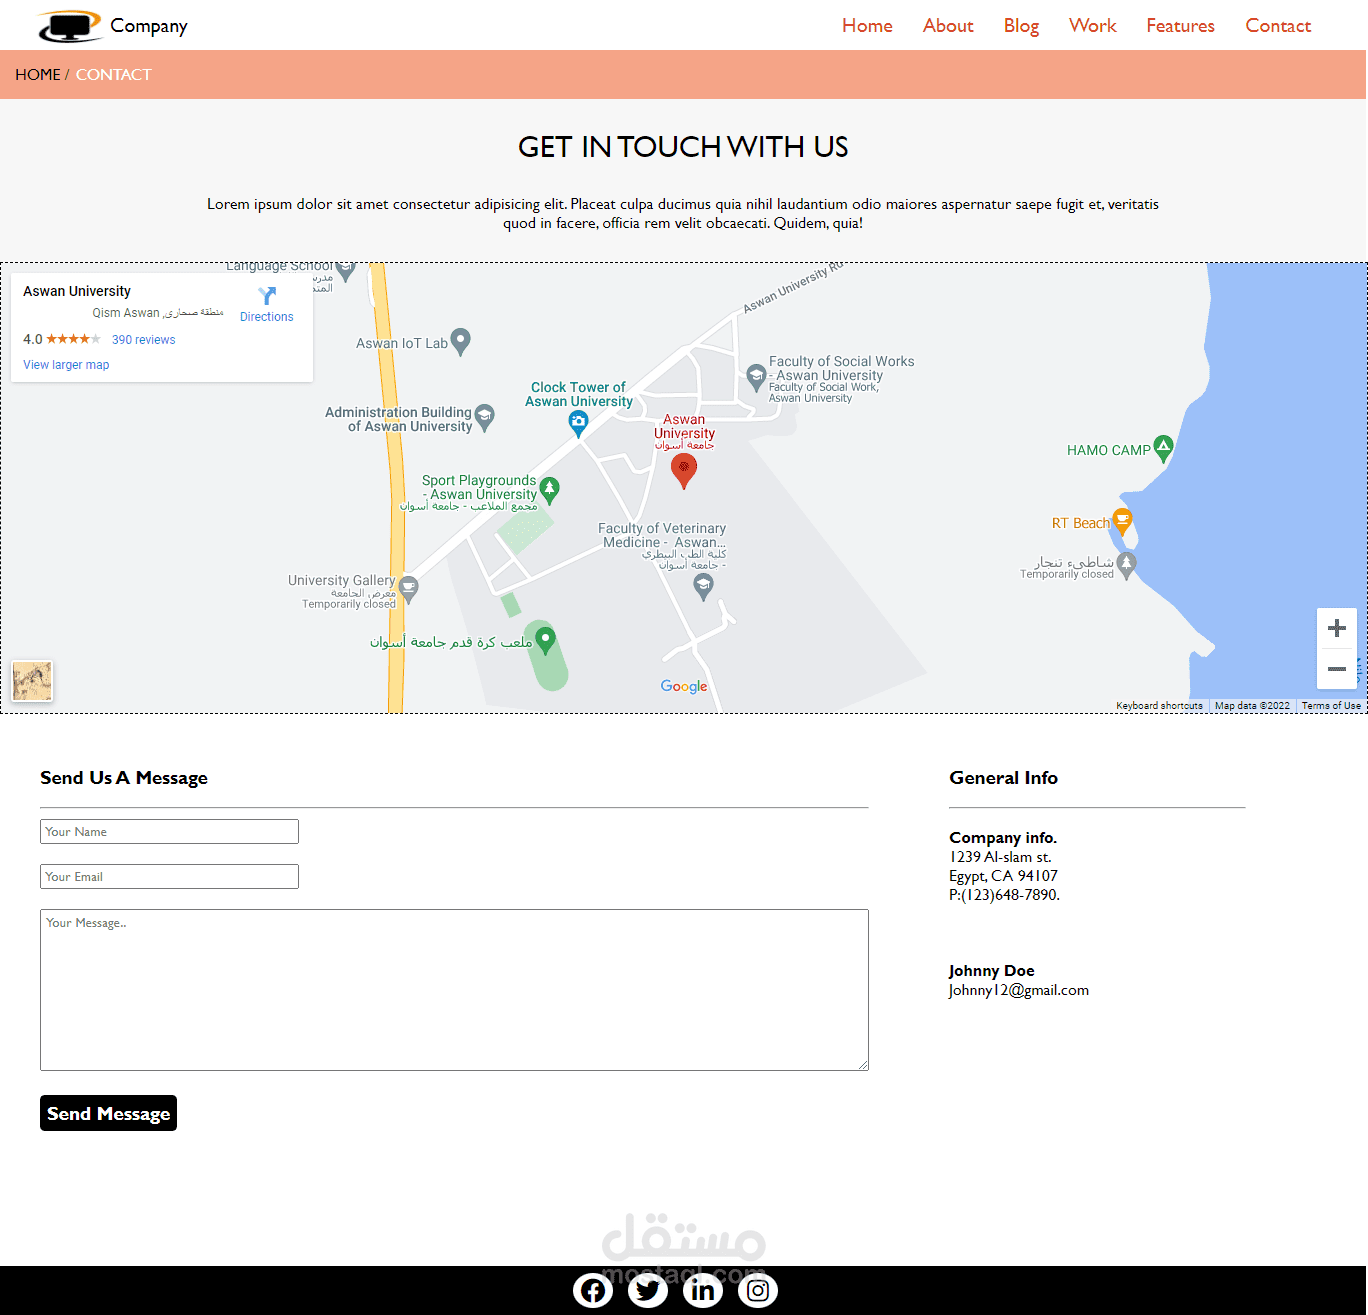
Task: Click the RT Beach map marker
Action: [x=1122, y=522]
